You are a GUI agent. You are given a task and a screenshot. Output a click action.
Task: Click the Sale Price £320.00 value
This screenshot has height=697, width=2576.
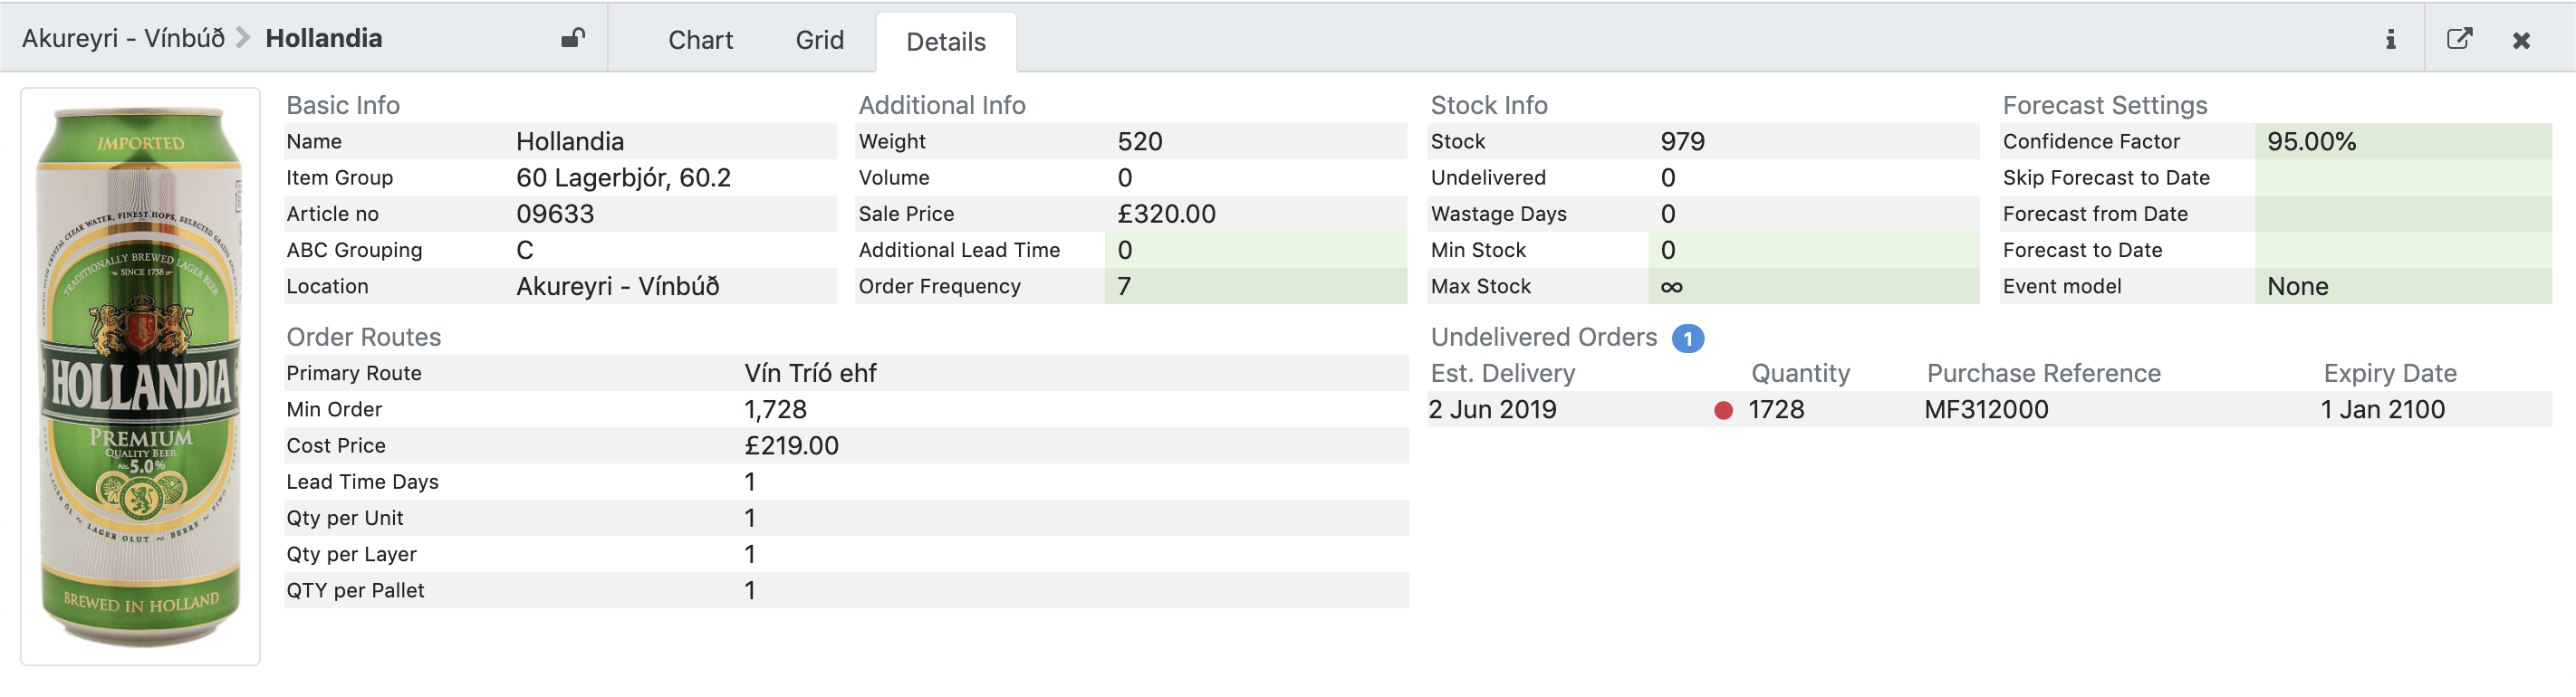1166,213
